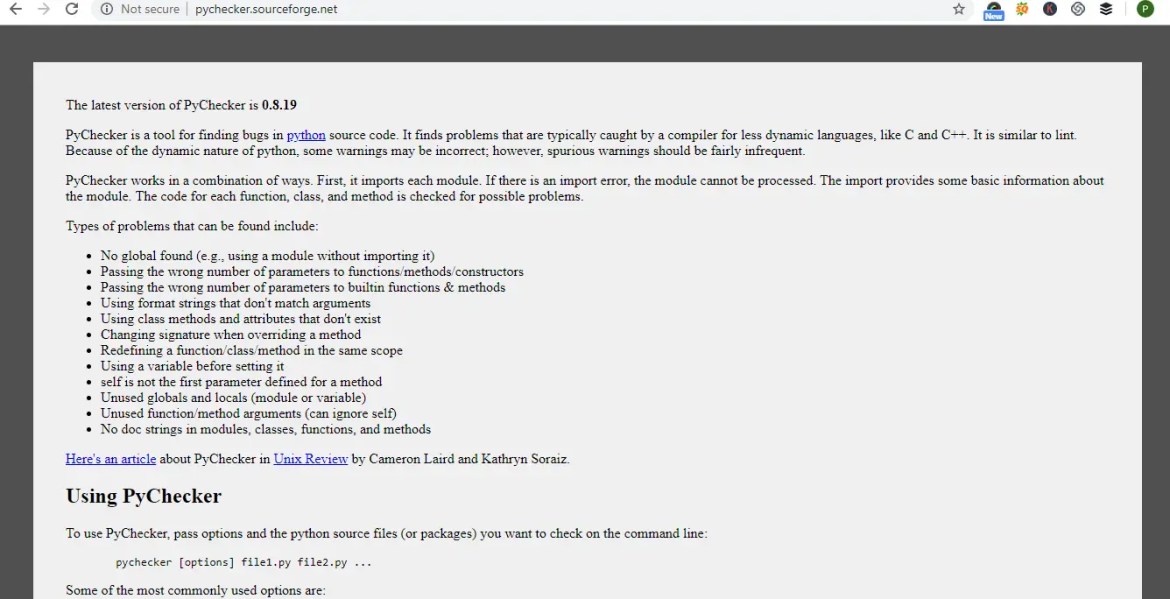This screenshot has width=1170, height=599.
Task: Open the orange SQ extension
Action: coord(1022,9)
